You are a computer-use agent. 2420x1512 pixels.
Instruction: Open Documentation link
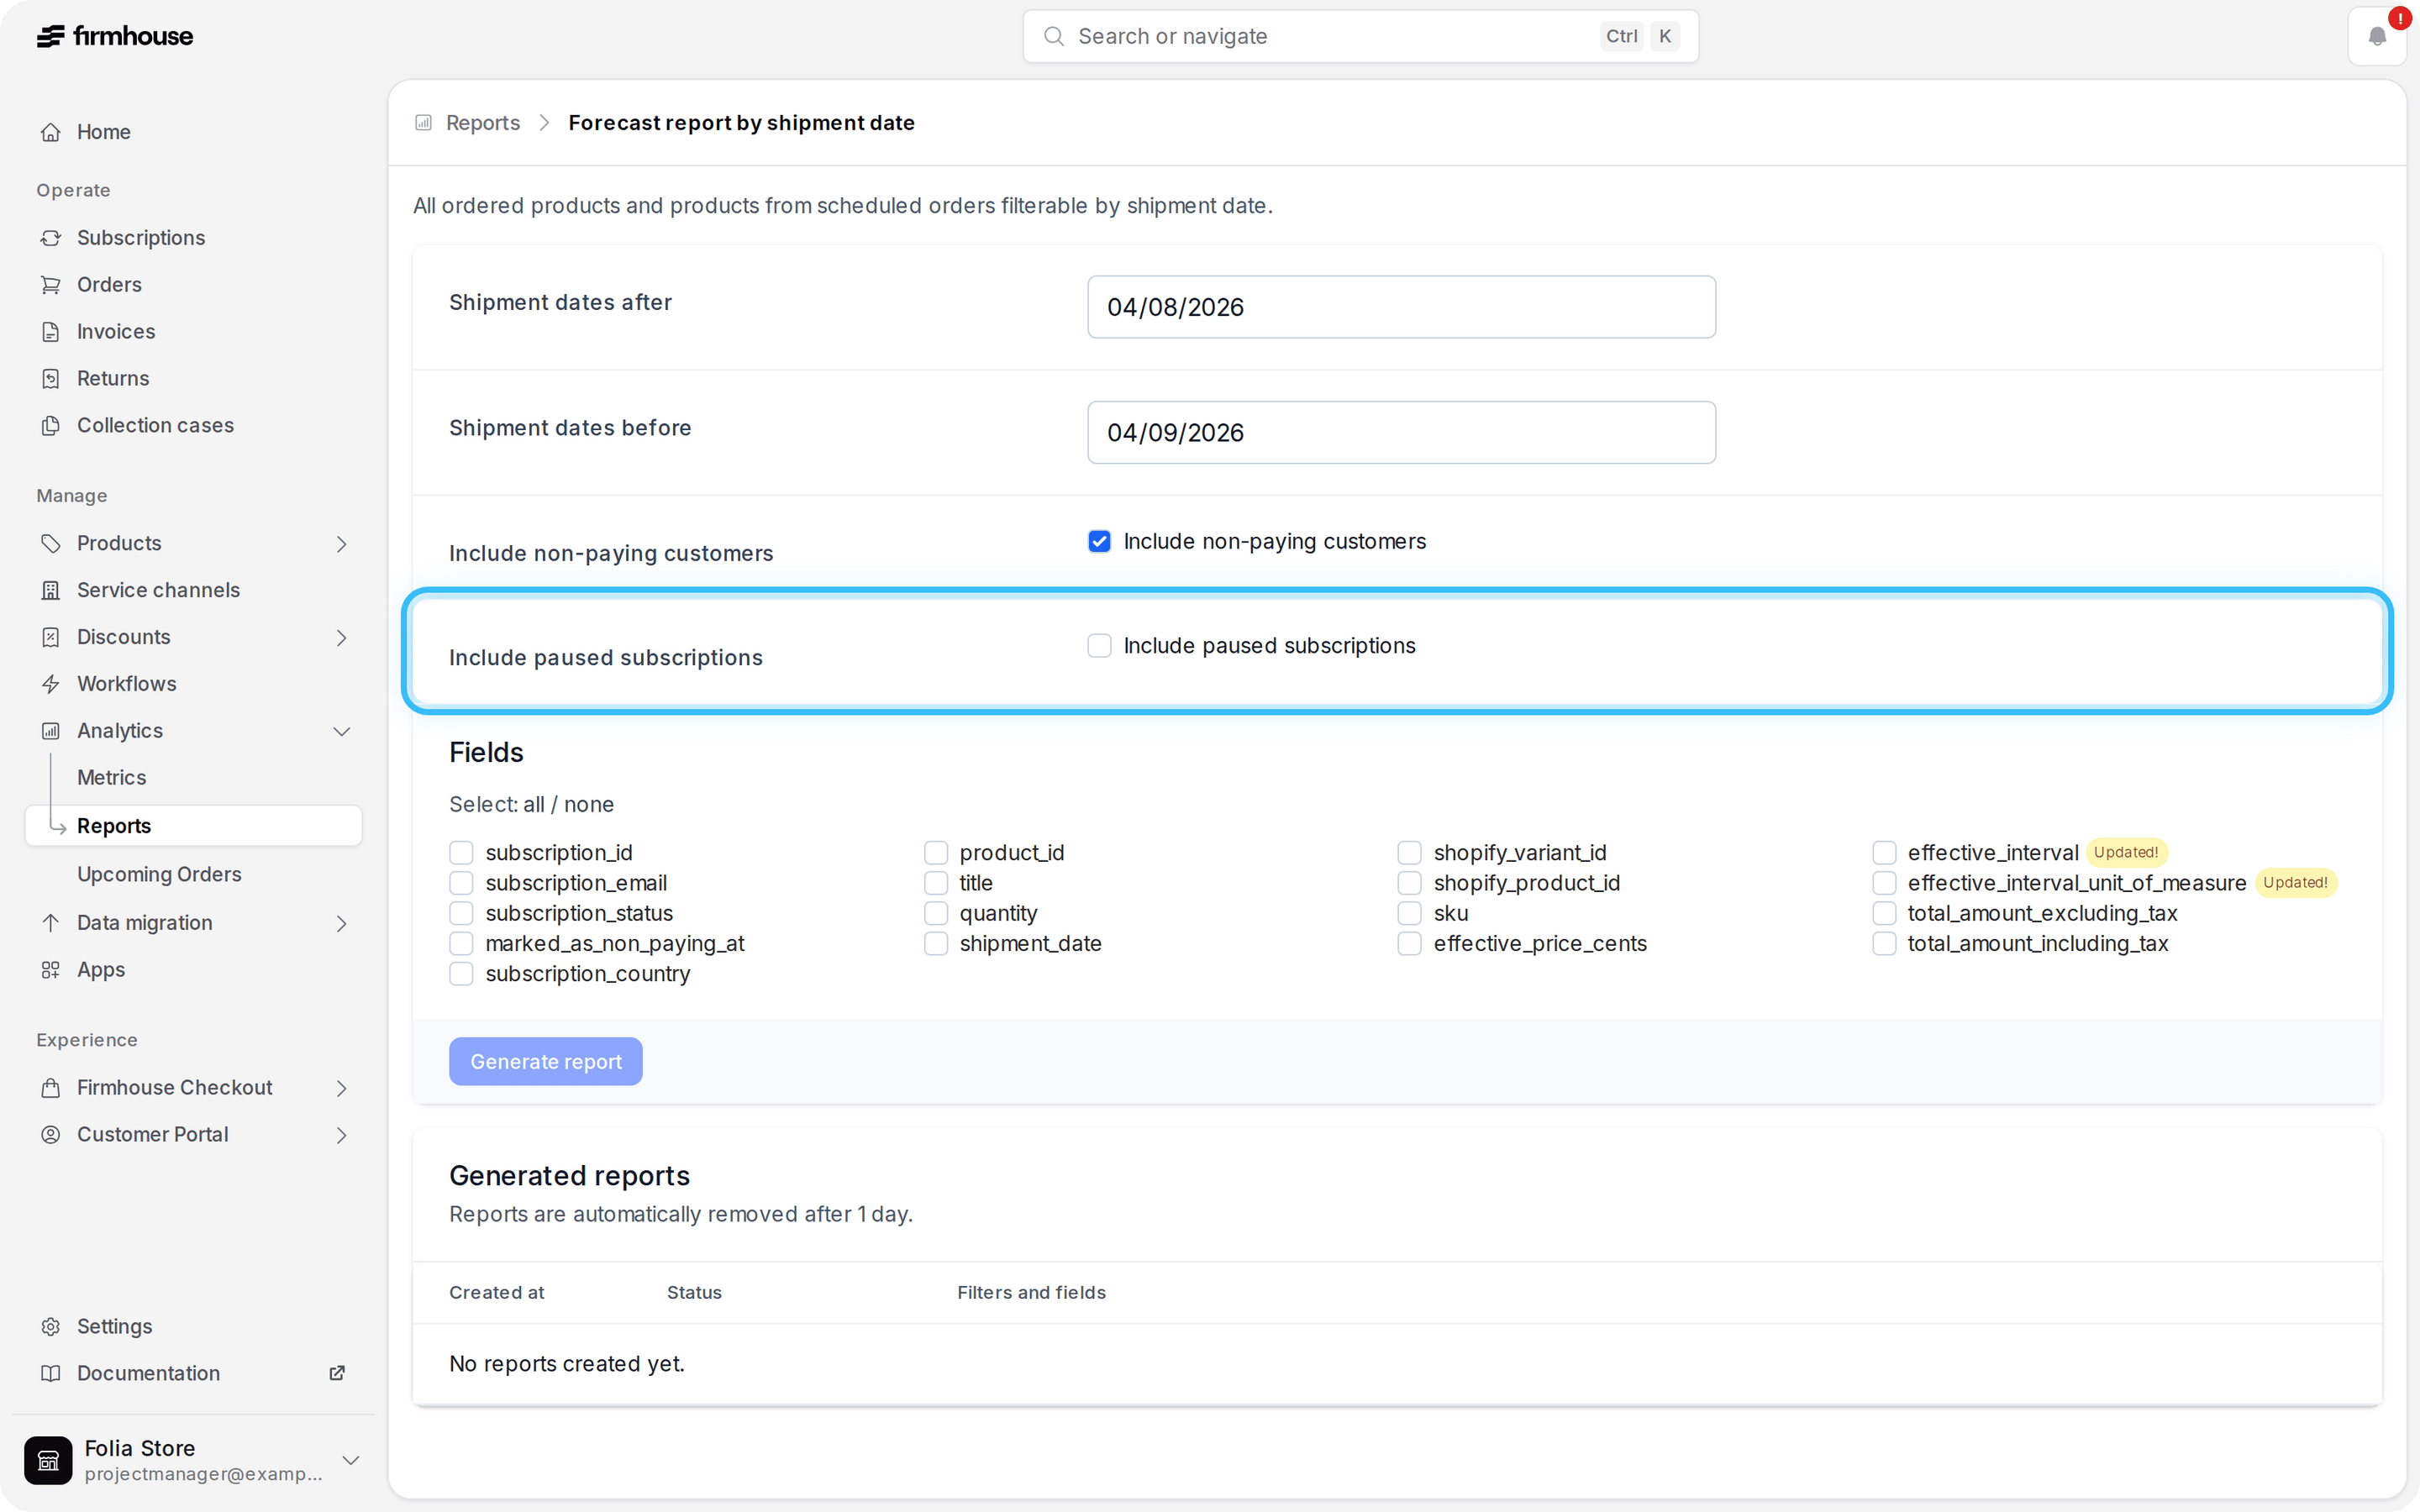[148, 1375]
